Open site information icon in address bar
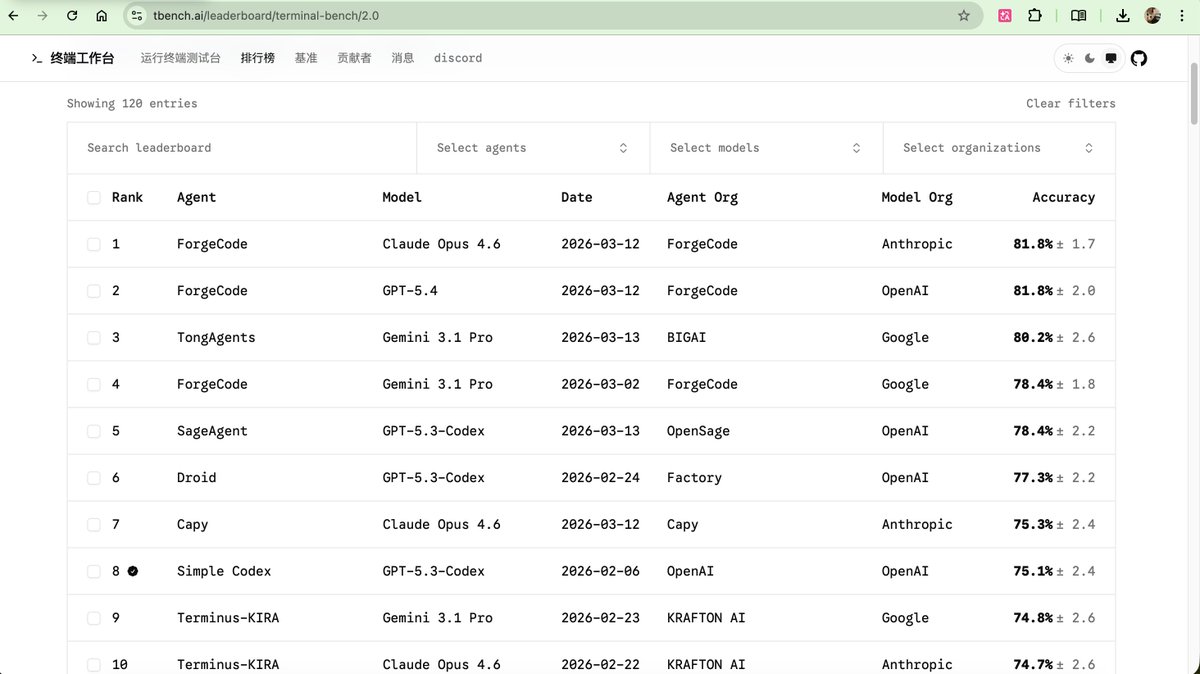This screenshot has width=1200, height=674. pos(138,16)
